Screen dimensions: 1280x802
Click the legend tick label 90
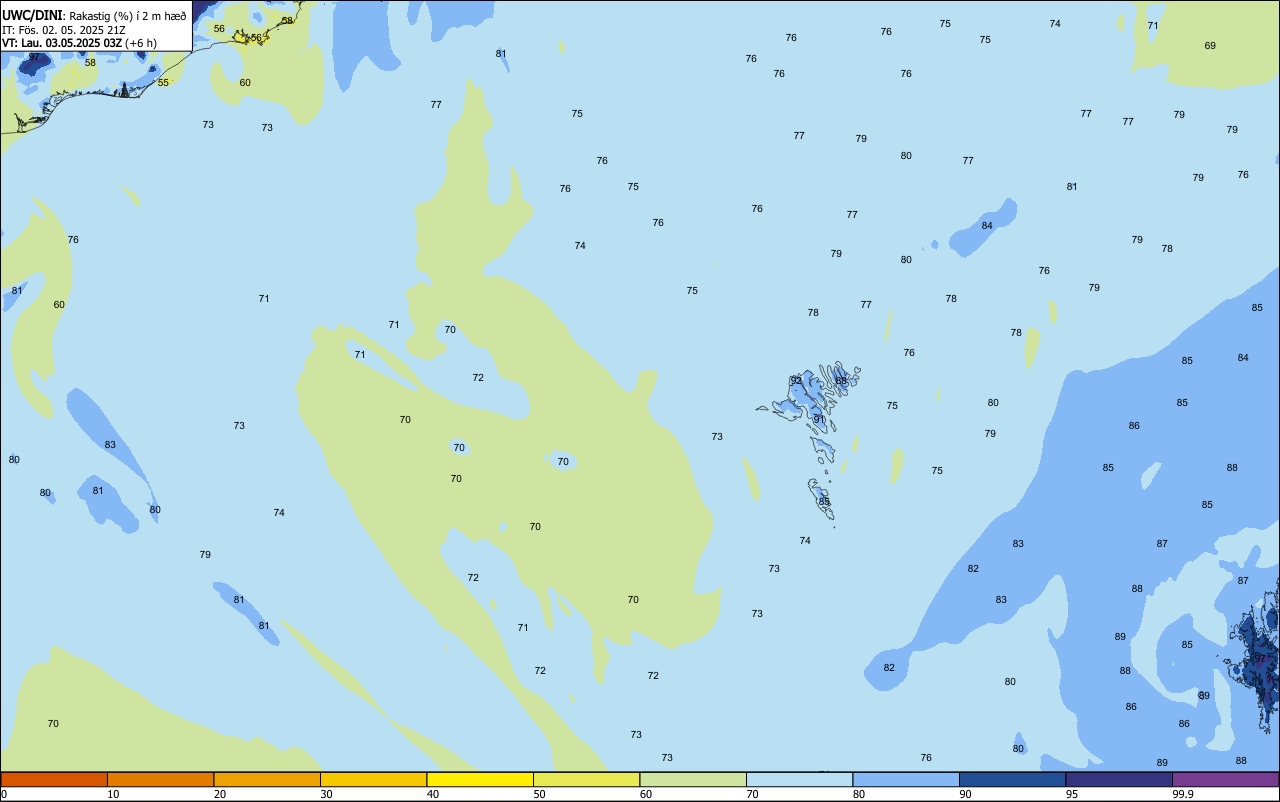(x=965, y=794)
